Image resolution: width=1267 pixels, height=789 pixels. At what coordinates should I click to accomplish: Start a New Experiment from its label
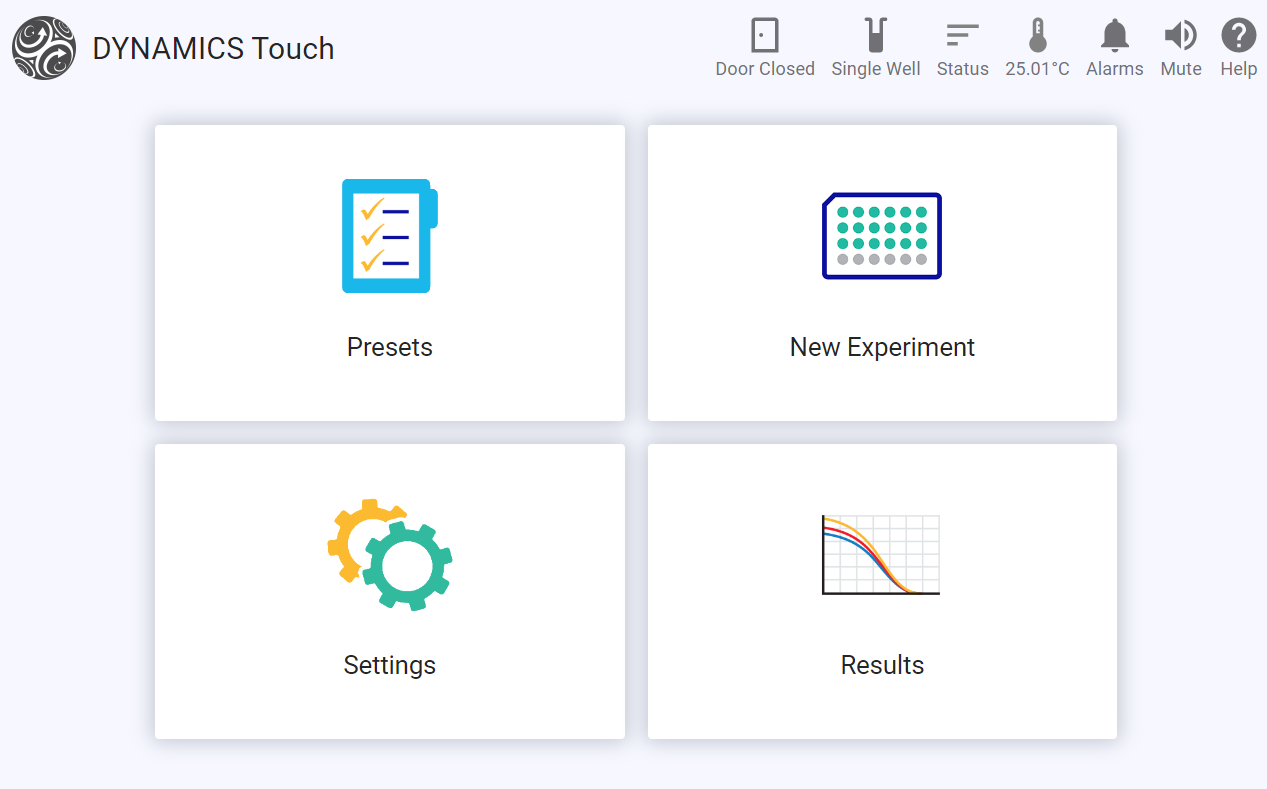click(882, 347)
